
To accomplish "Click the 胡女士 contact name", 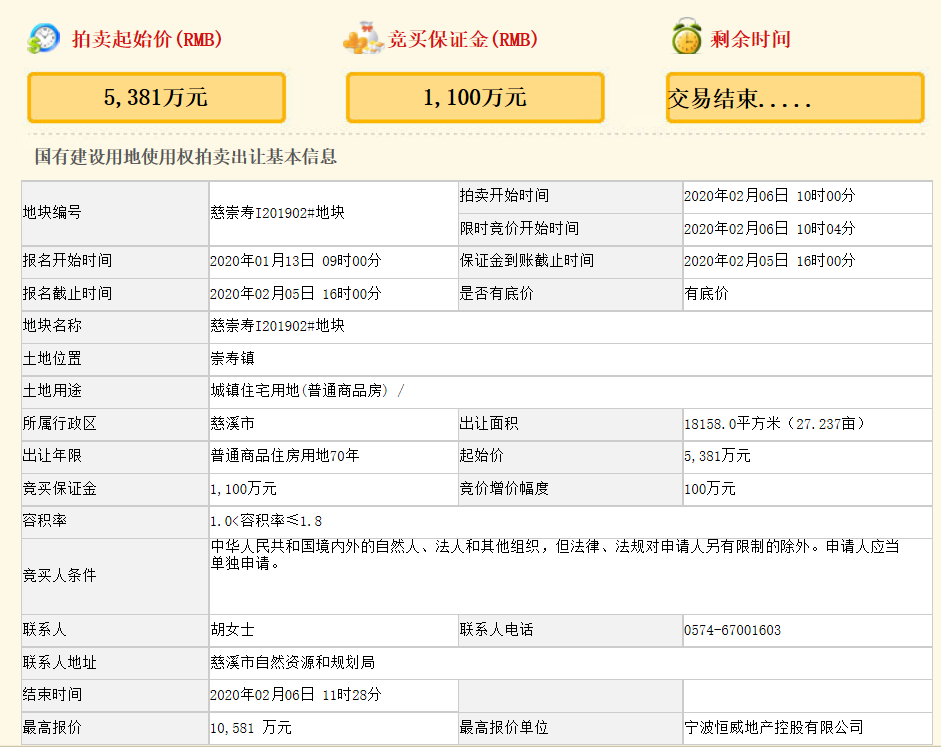I will [232, 630].
